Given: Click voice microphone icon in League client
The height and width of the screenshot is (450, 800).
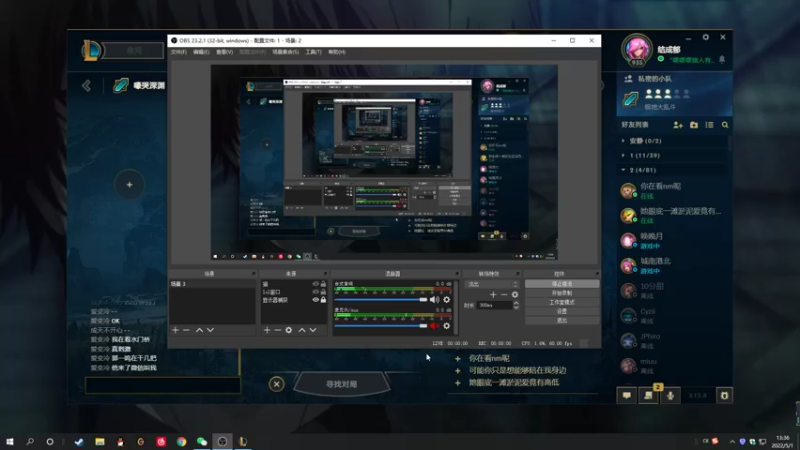Looking at the screenshot, I should [670, 395].
